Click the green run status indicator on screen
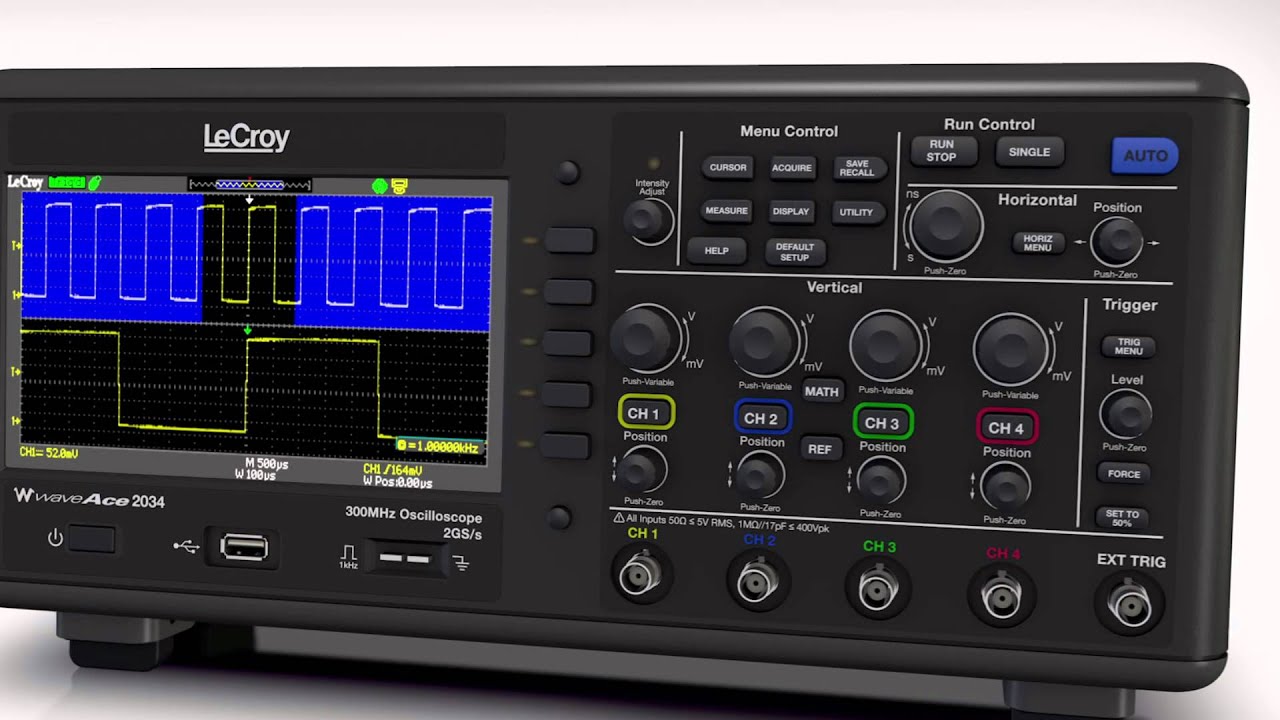This screenshot has height=720, width=1280. [67, 182]
